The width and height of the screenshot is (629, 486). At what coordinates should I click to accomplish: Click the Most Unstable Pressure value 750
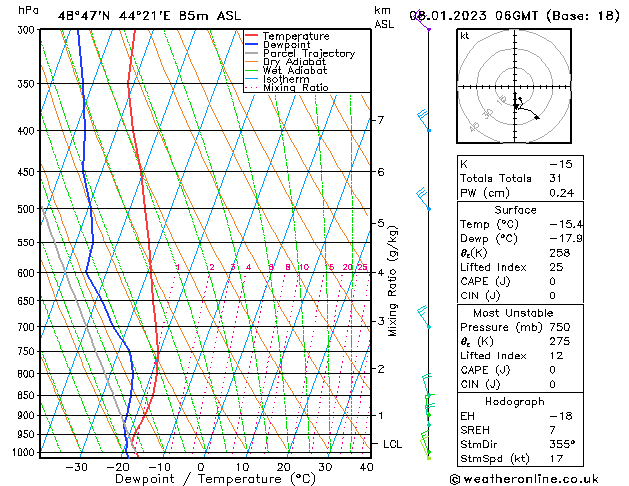pos(560,327)
